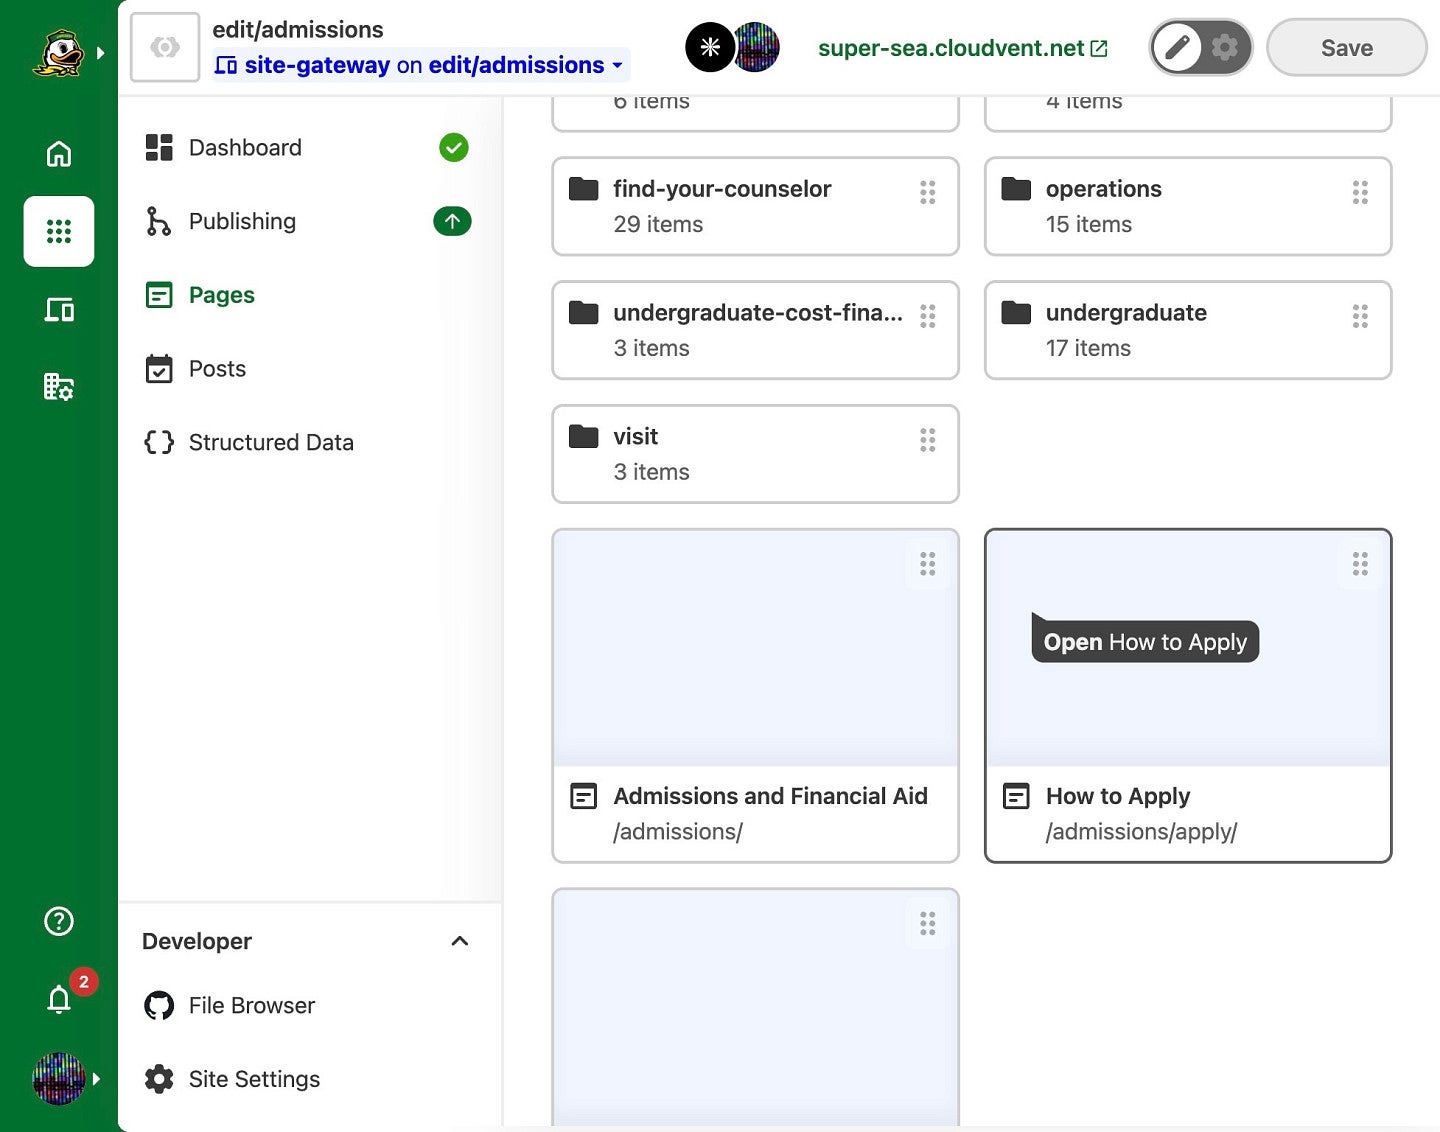Viewport: 1440px width, 1132px height.
Task: Expand organization menu arrow beside duck logo
Action: (100, 53)
